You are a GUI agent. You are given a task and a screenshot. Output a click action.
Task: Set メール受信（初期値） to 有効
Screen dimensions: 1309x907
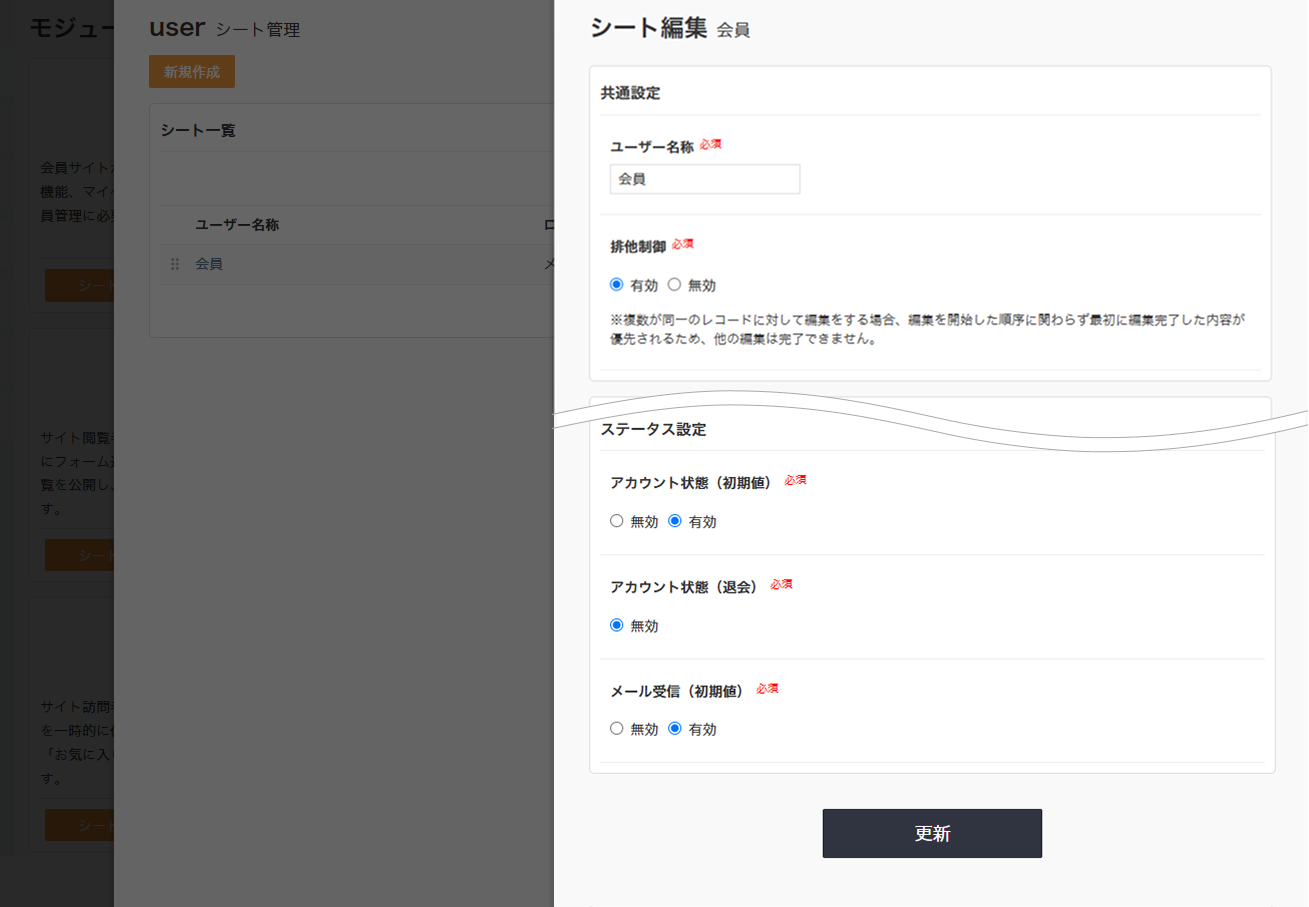tap(675, 729)
